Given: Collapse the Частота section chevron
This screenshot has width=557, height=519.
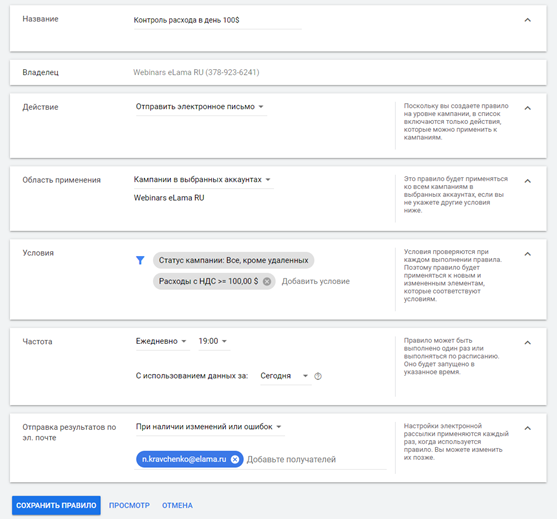Looking at the screenshot, I should pos(528,343).
